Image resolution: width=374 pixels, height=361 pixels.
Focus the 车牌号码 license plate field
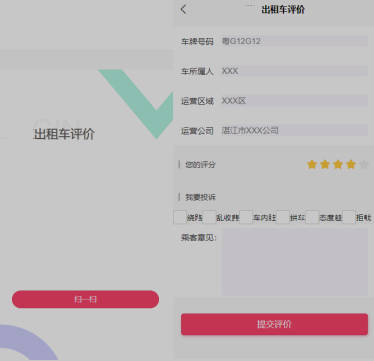coord(295,41)
